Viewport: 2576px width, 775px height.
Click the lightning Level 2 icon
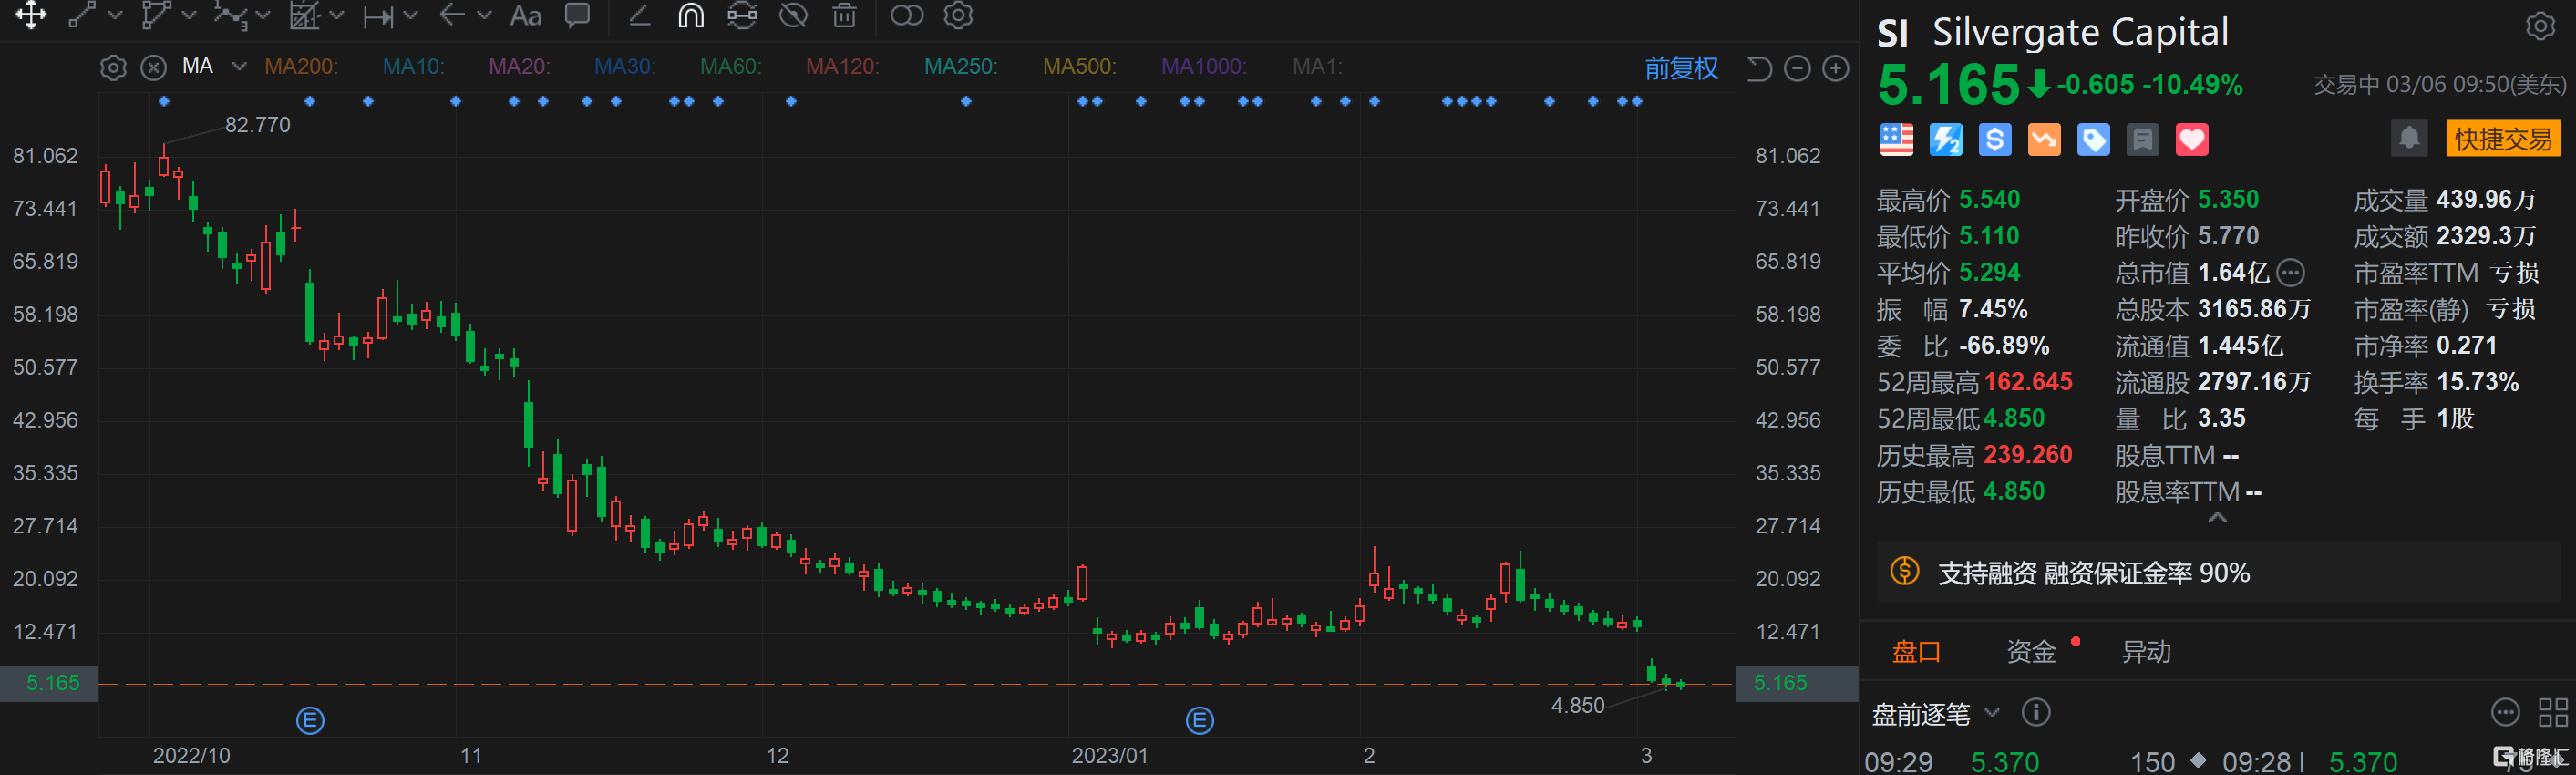coord(1946,140)
